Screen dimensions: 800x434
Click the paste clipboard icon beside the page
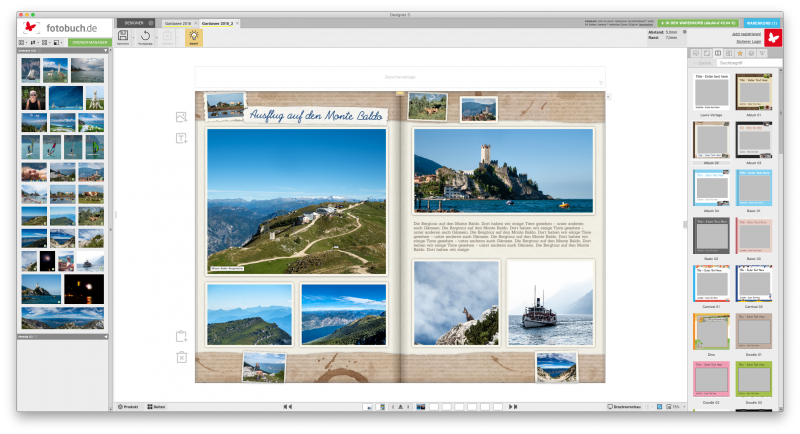tap(181, 336)
